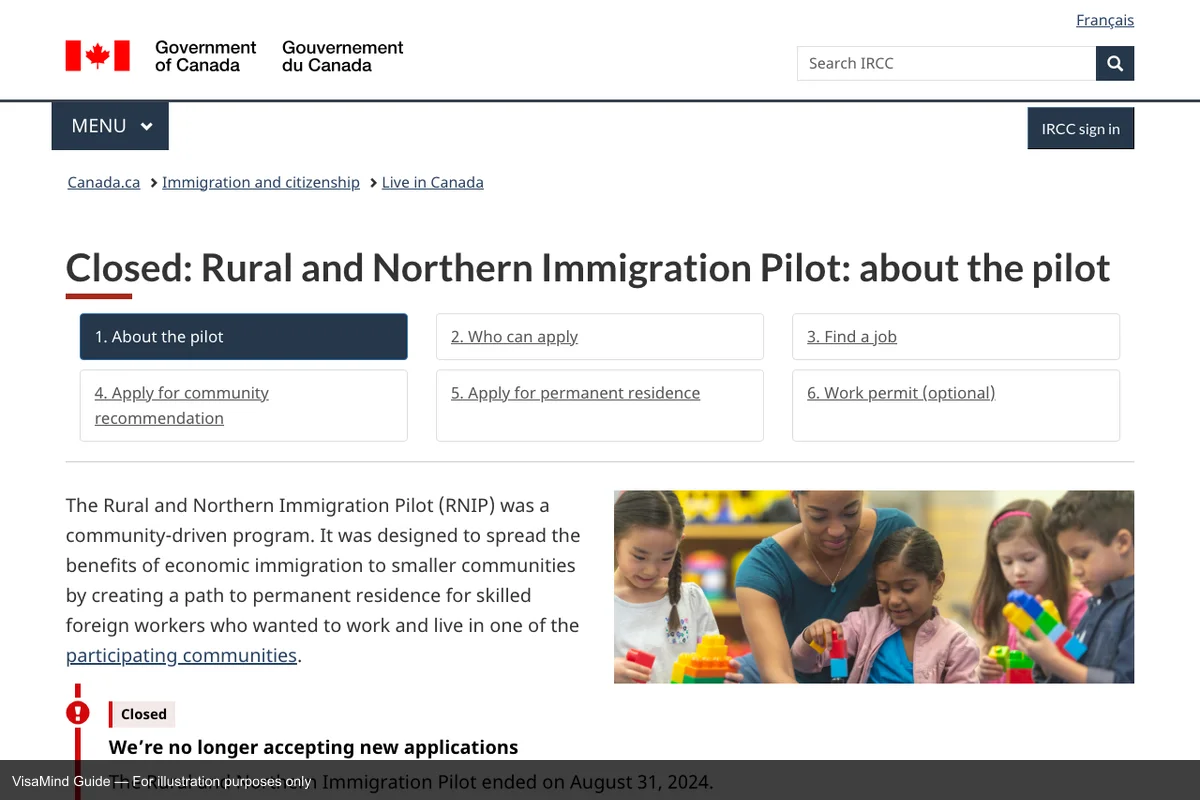This screenshot has height=800, width=1200.
Task: Select '5. Apply for permanent residence' tab
Action: (575, 393)
